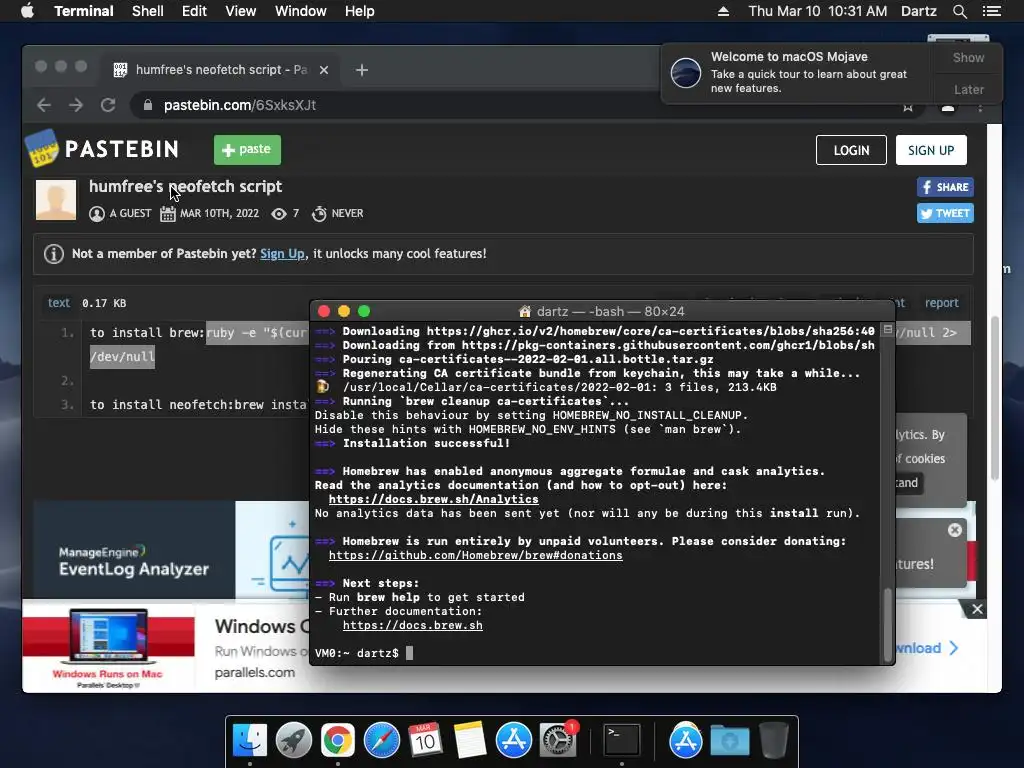
Task: Open Notes from the Dock
Action: [470, 741]
